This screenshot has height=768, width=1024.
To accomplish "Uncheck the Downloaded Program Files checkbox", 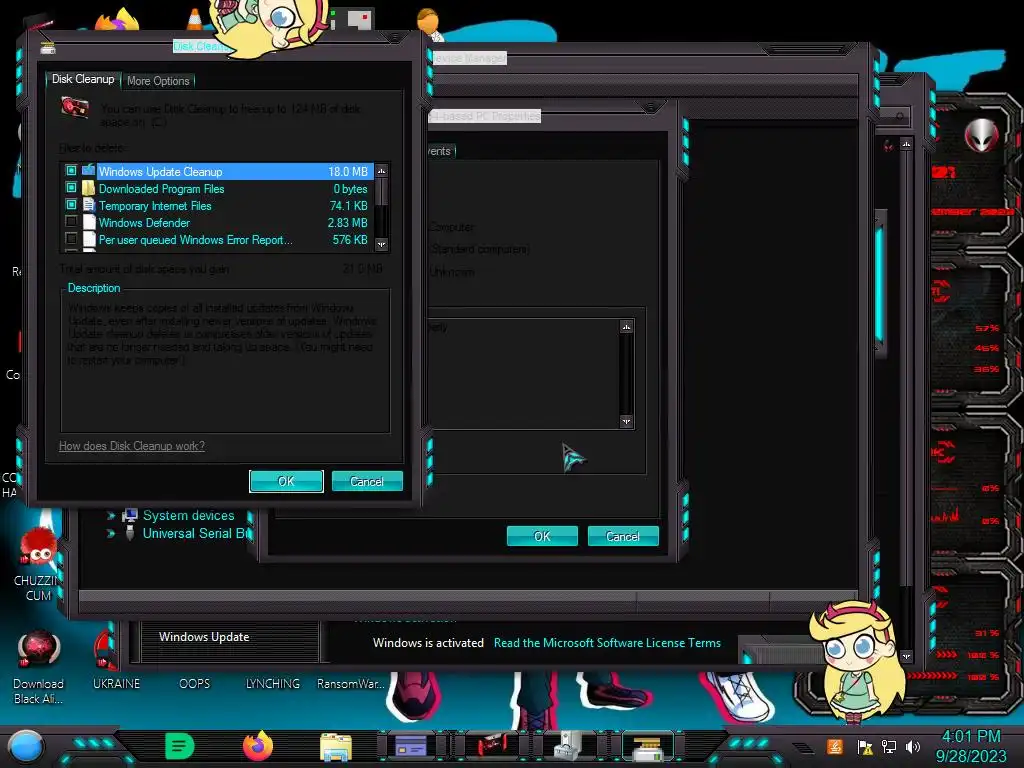I will click(71, 187).
